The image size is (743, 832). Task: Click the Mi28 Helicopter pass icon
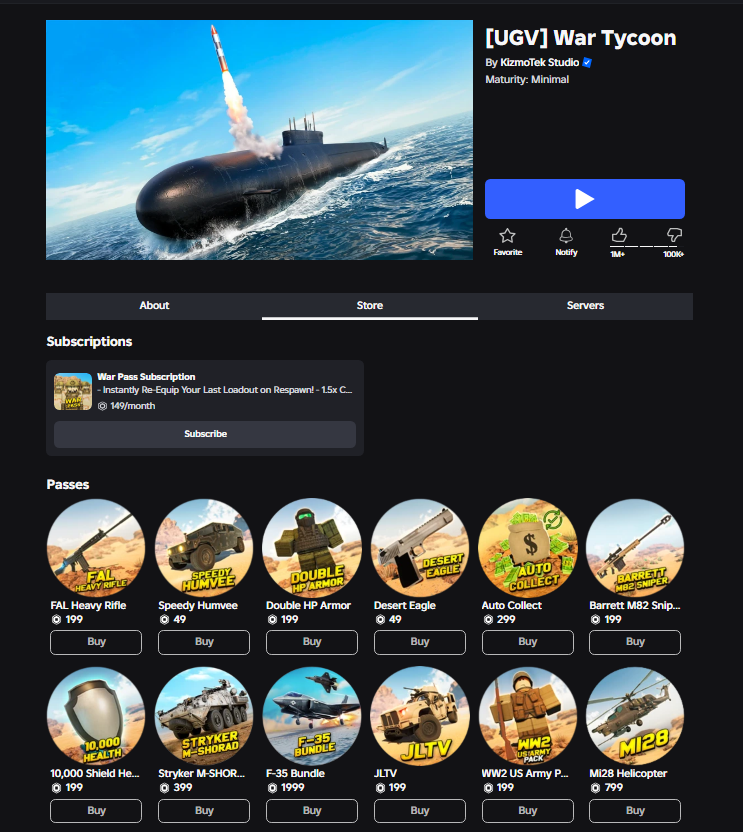[635, 716]
